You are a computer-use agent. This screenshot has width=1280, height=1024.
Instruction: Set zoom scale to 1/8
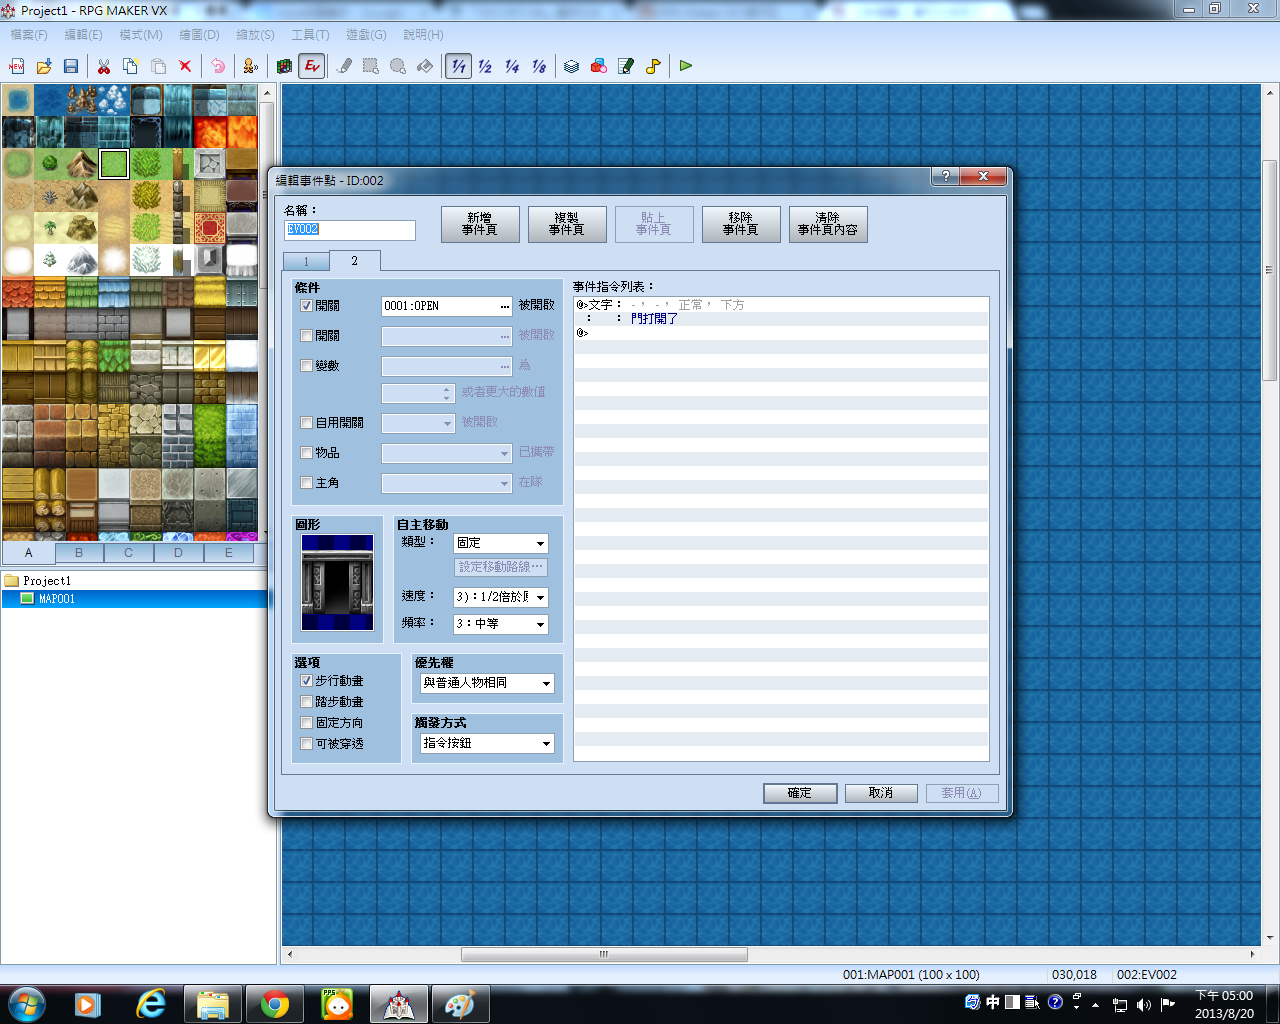539,66
